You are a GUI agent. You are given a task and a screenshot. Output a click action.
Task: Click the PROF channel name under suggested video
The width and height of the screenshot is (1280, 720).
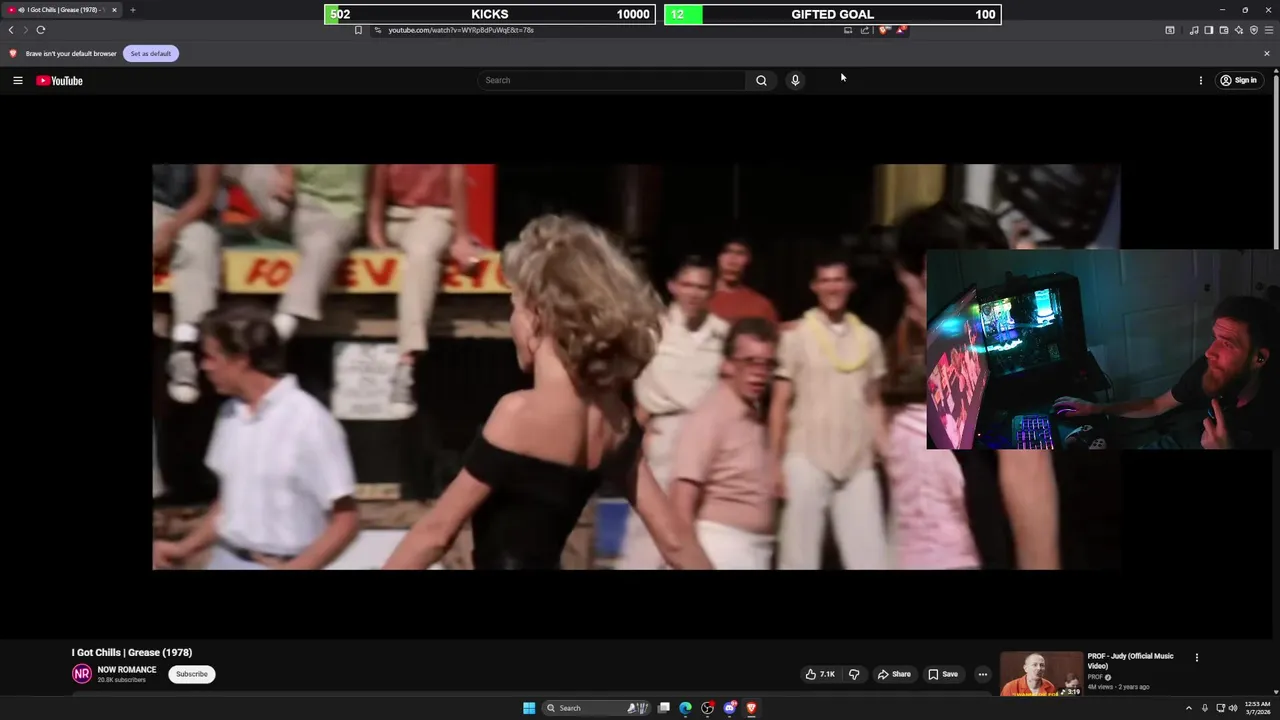click(1095, 677)
